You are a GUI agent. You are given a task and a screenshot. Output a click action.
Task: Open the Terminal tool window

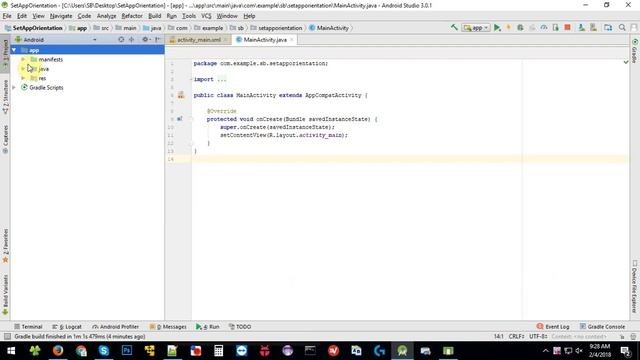coord(28,327)
